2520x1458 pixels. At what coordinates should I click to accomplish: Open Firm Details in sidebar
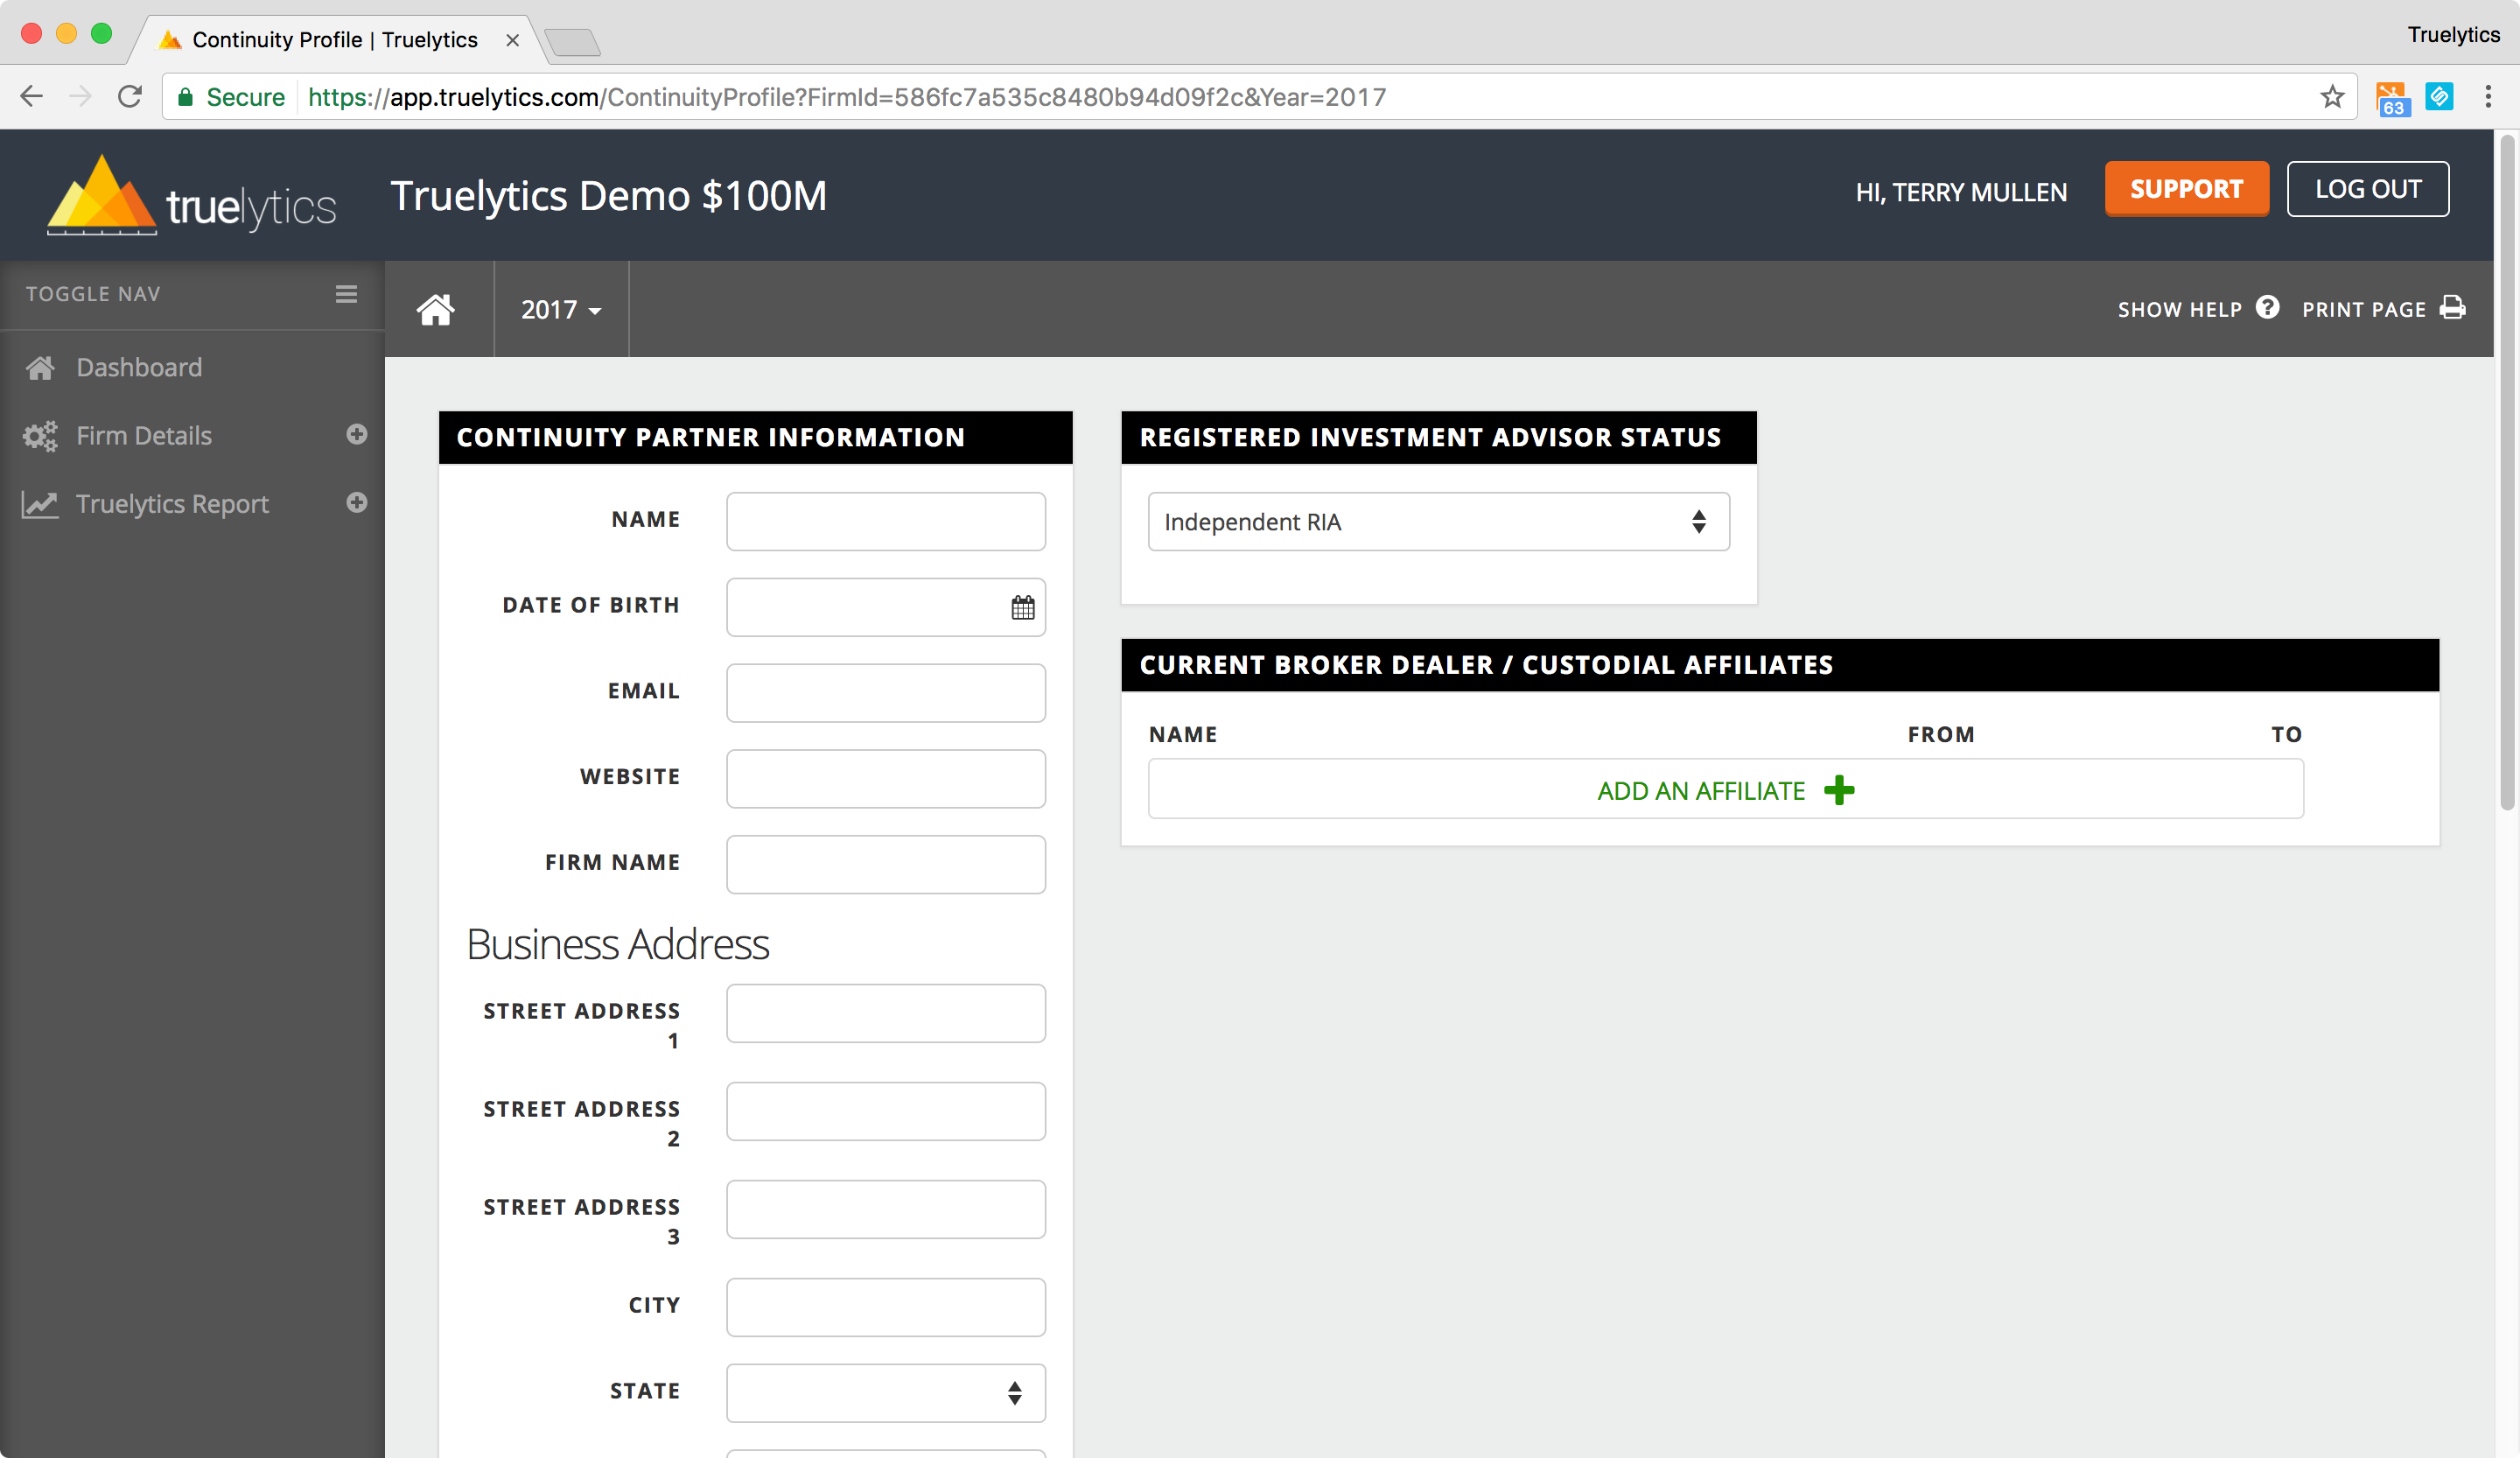pyautogui.click(x=144, y=435)
